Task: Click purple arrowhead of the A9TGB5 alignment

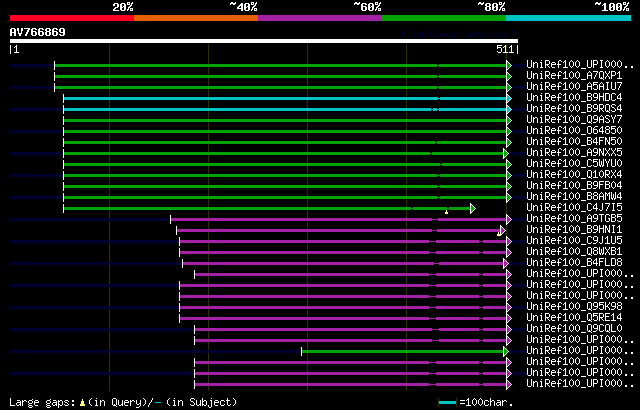Action: coord(509,219)
